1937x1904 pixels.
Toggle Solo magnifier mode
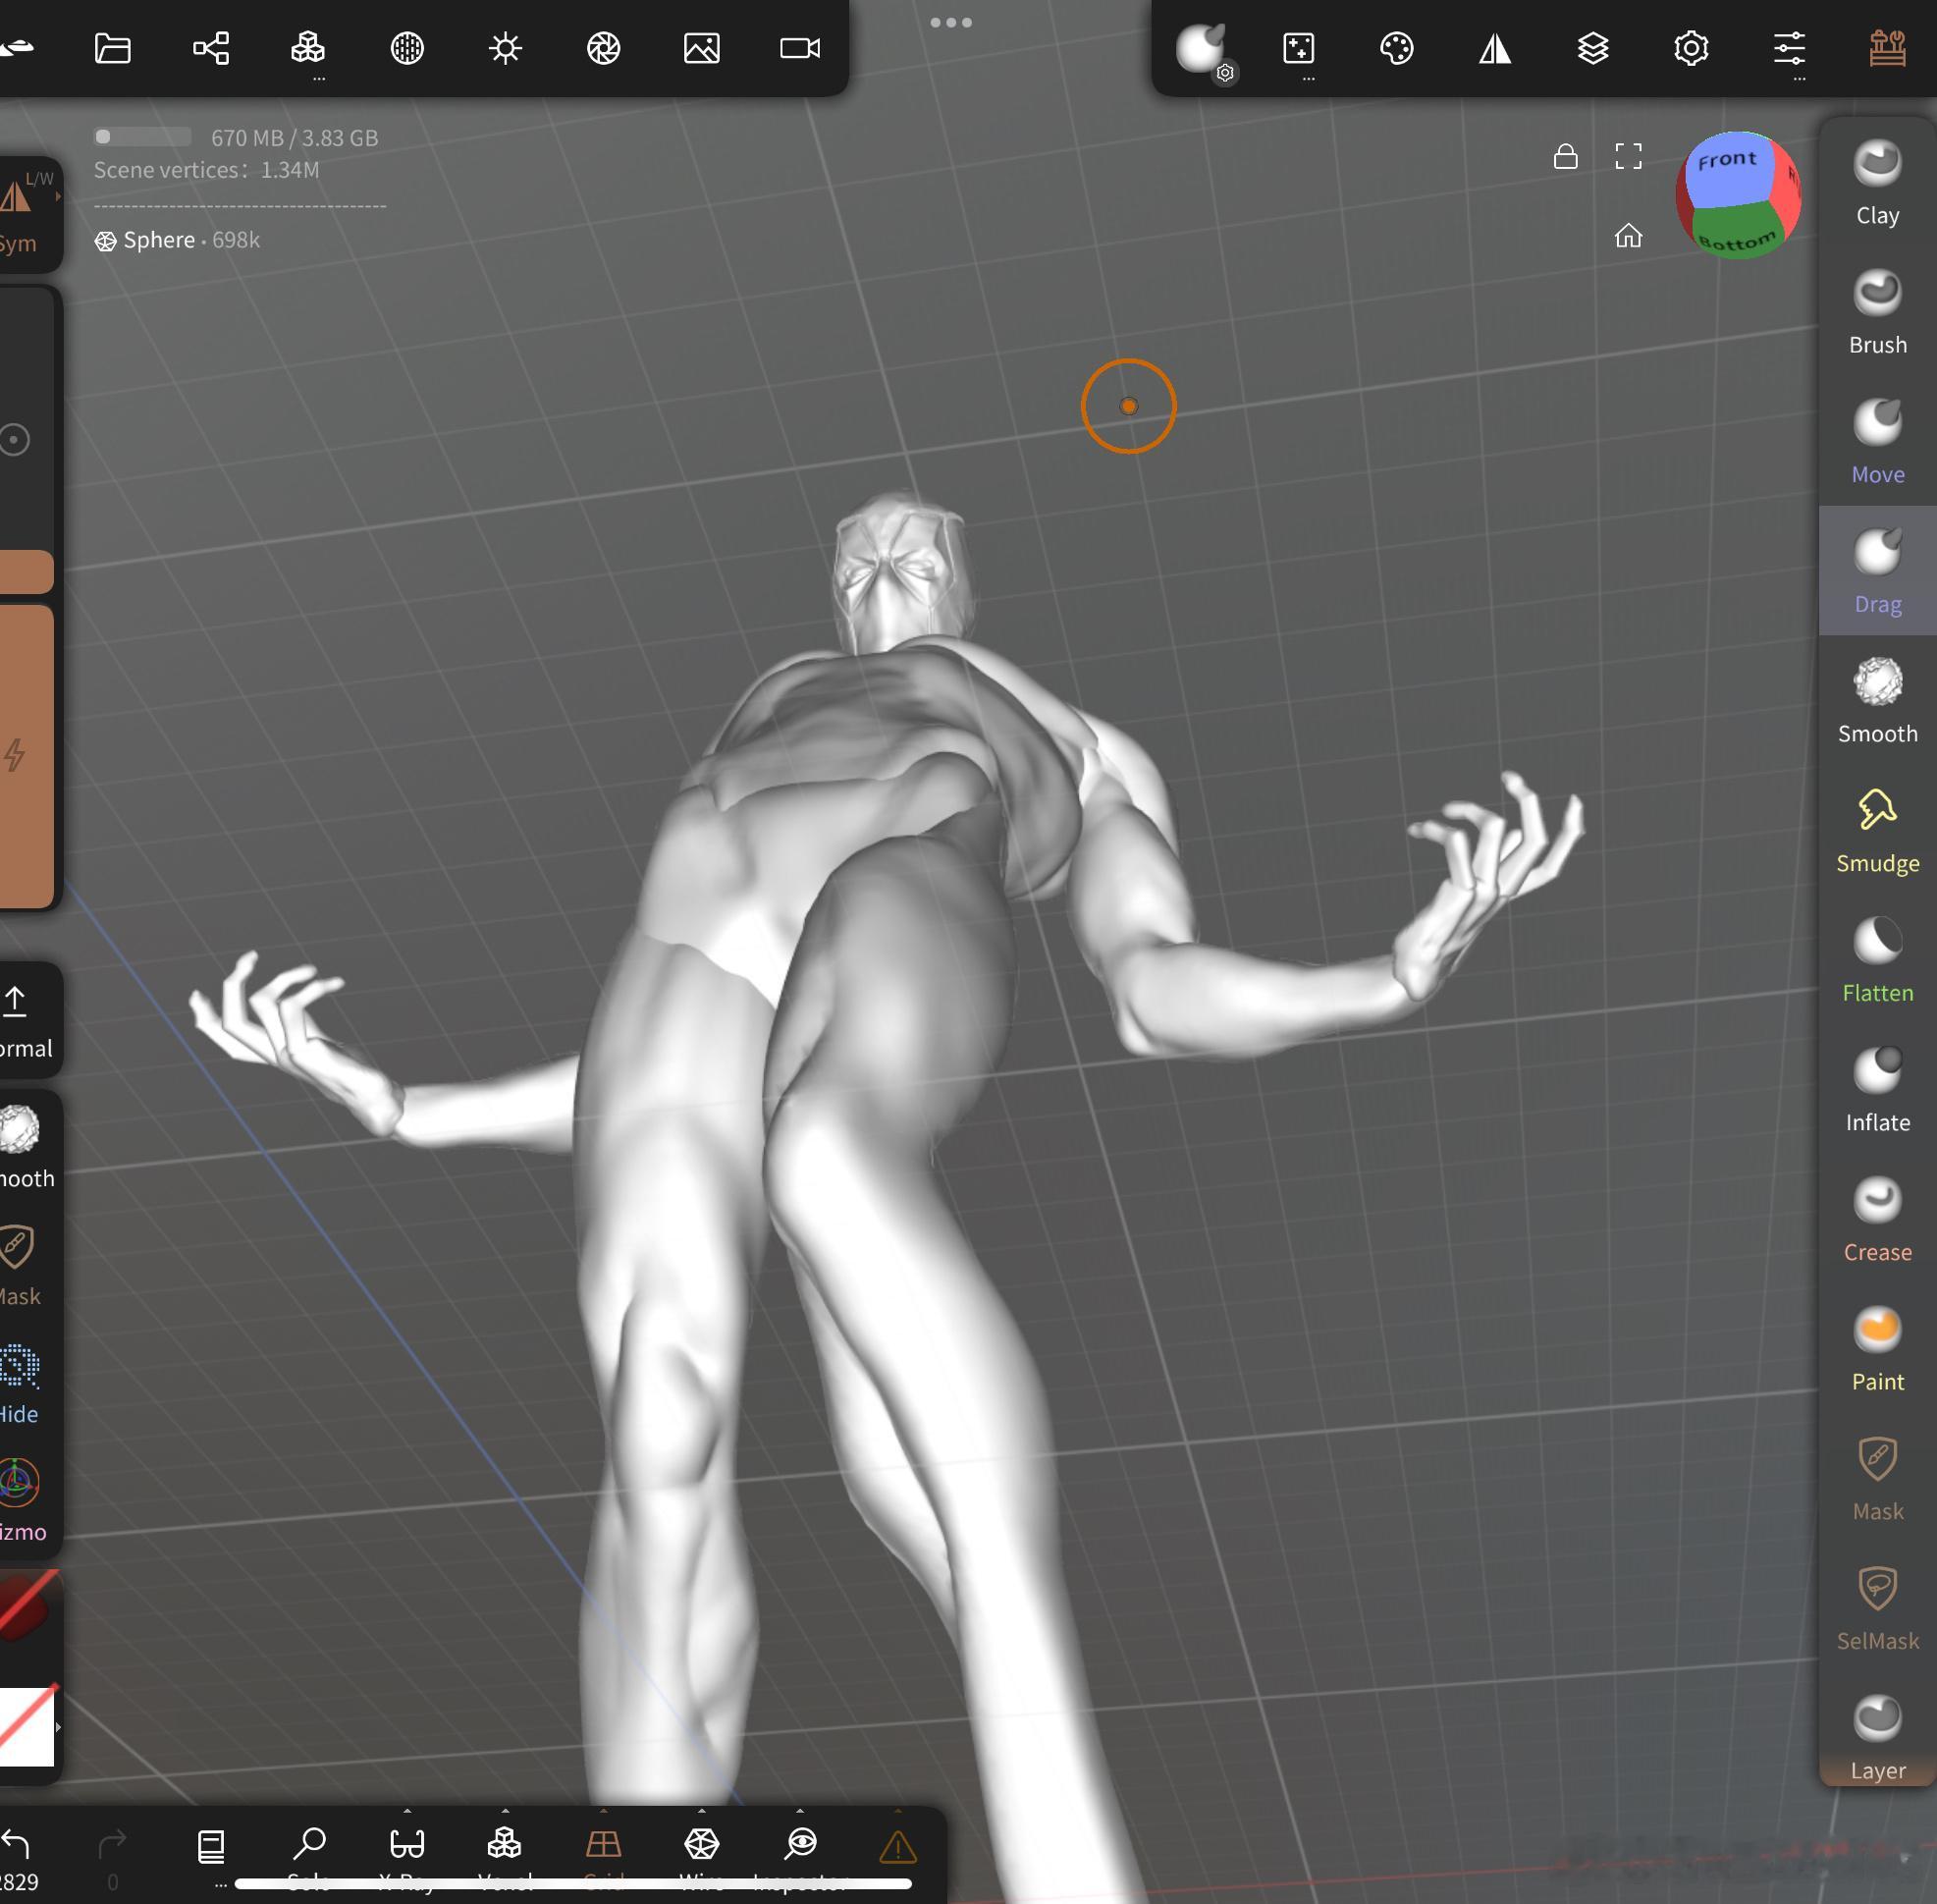[309, 1855]
